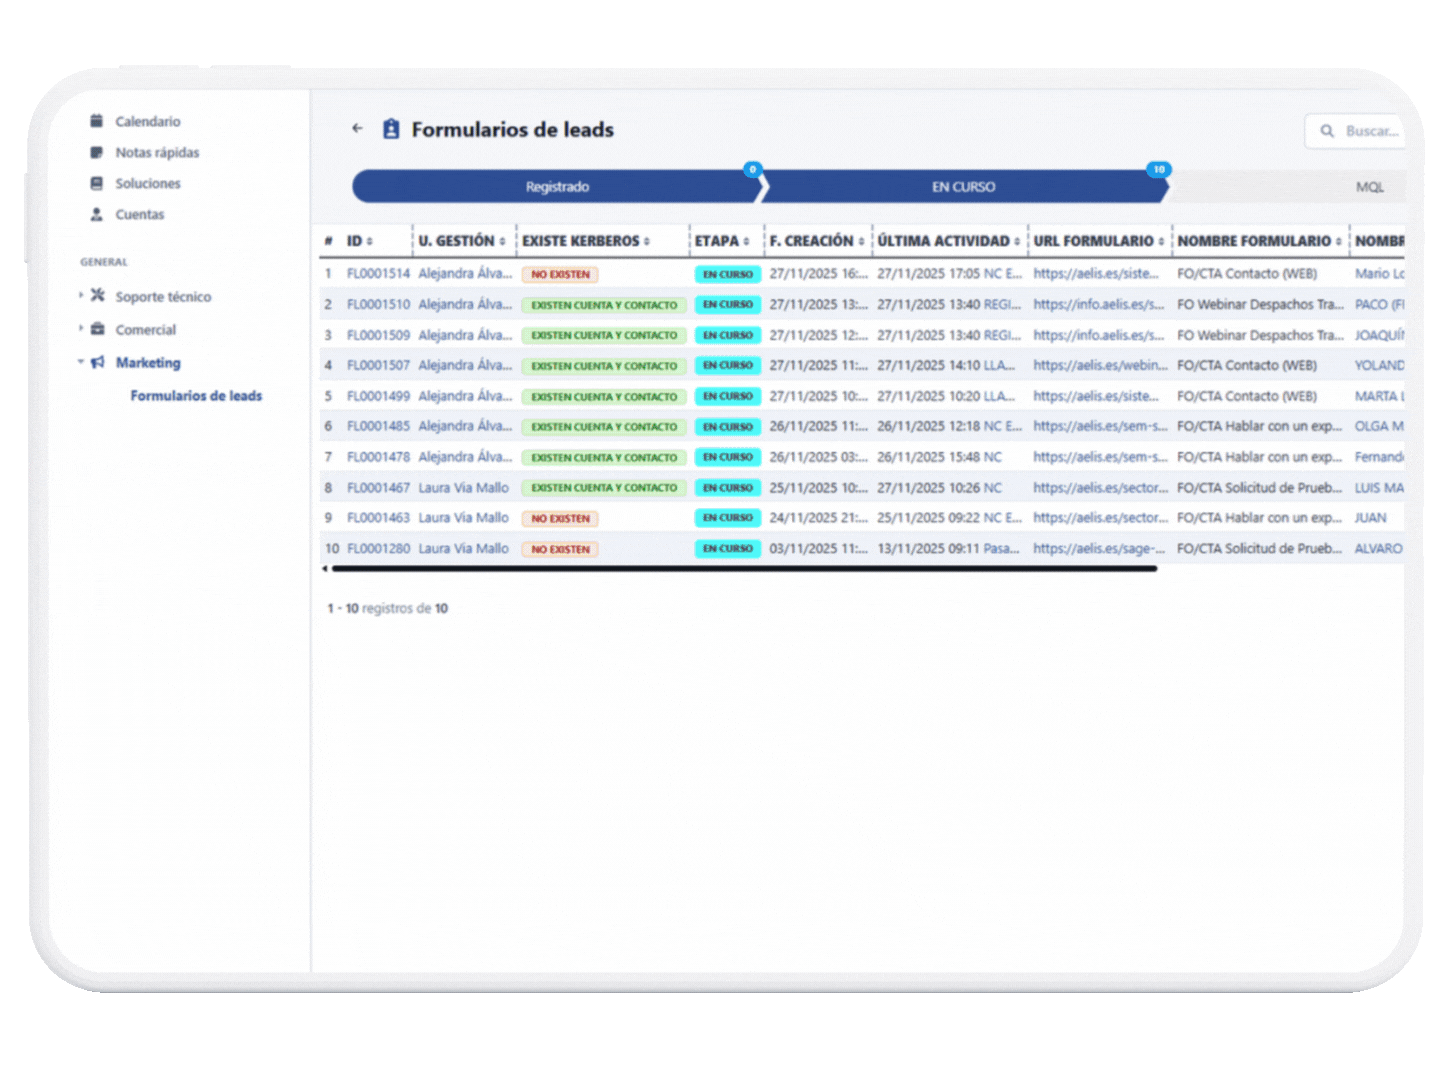Click the Marketing megaphone icon
This screenshot has width=1450, height=1080.
(x=97, y=362)
